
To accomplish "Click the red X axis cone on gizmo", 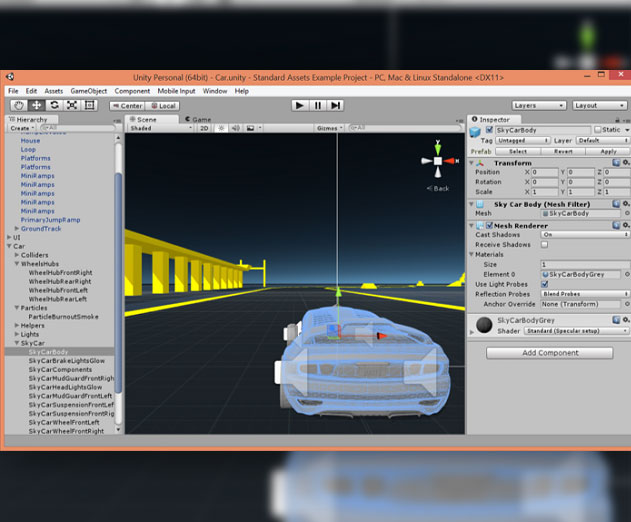I will click(x=450, y=161).
